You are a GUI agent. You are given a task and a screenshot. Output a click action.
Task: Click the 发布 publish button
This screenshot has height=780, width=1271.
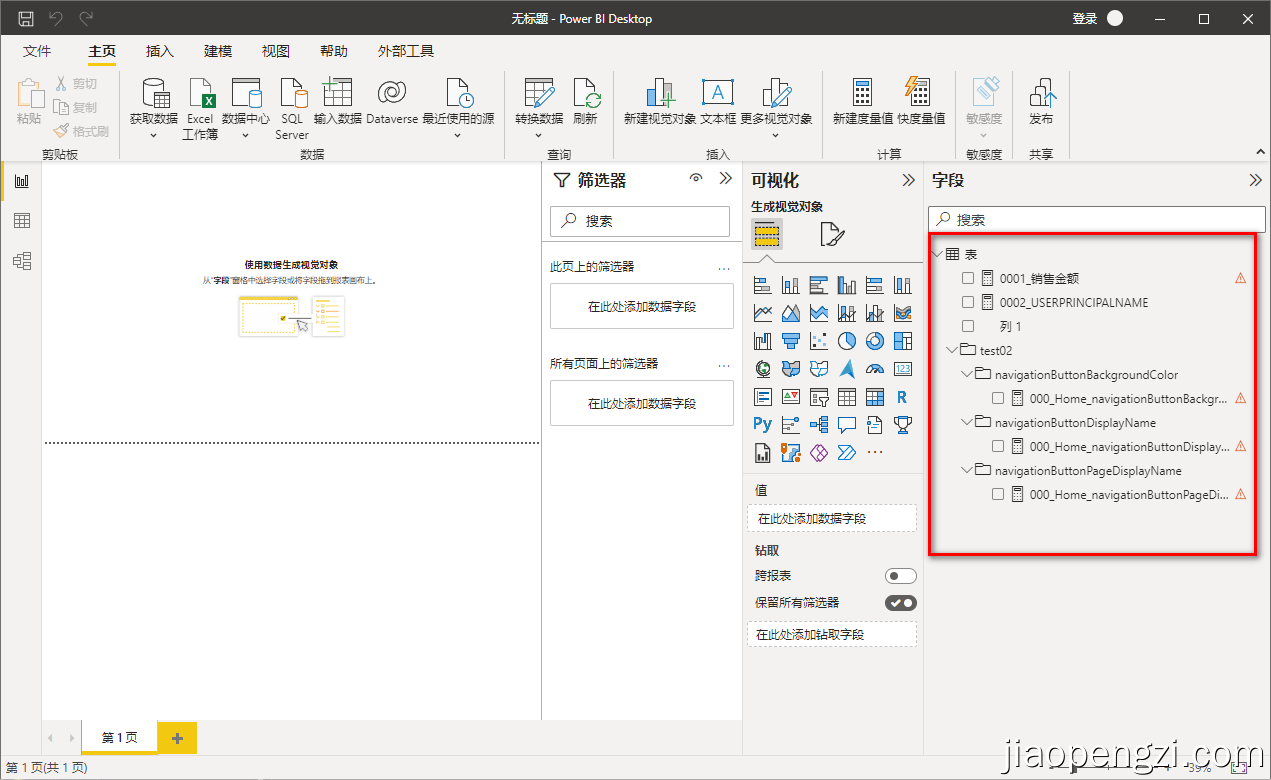pos(1041,101)
